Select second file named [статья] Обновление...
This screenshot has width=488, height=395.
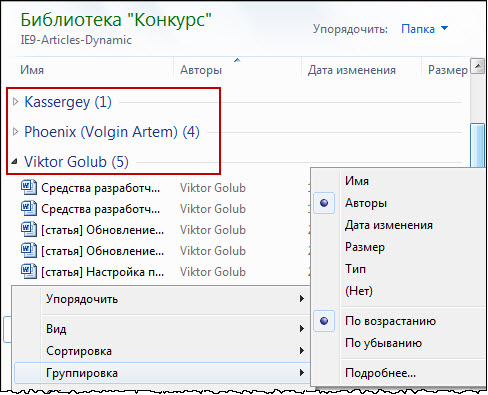[x=102, y=251]
